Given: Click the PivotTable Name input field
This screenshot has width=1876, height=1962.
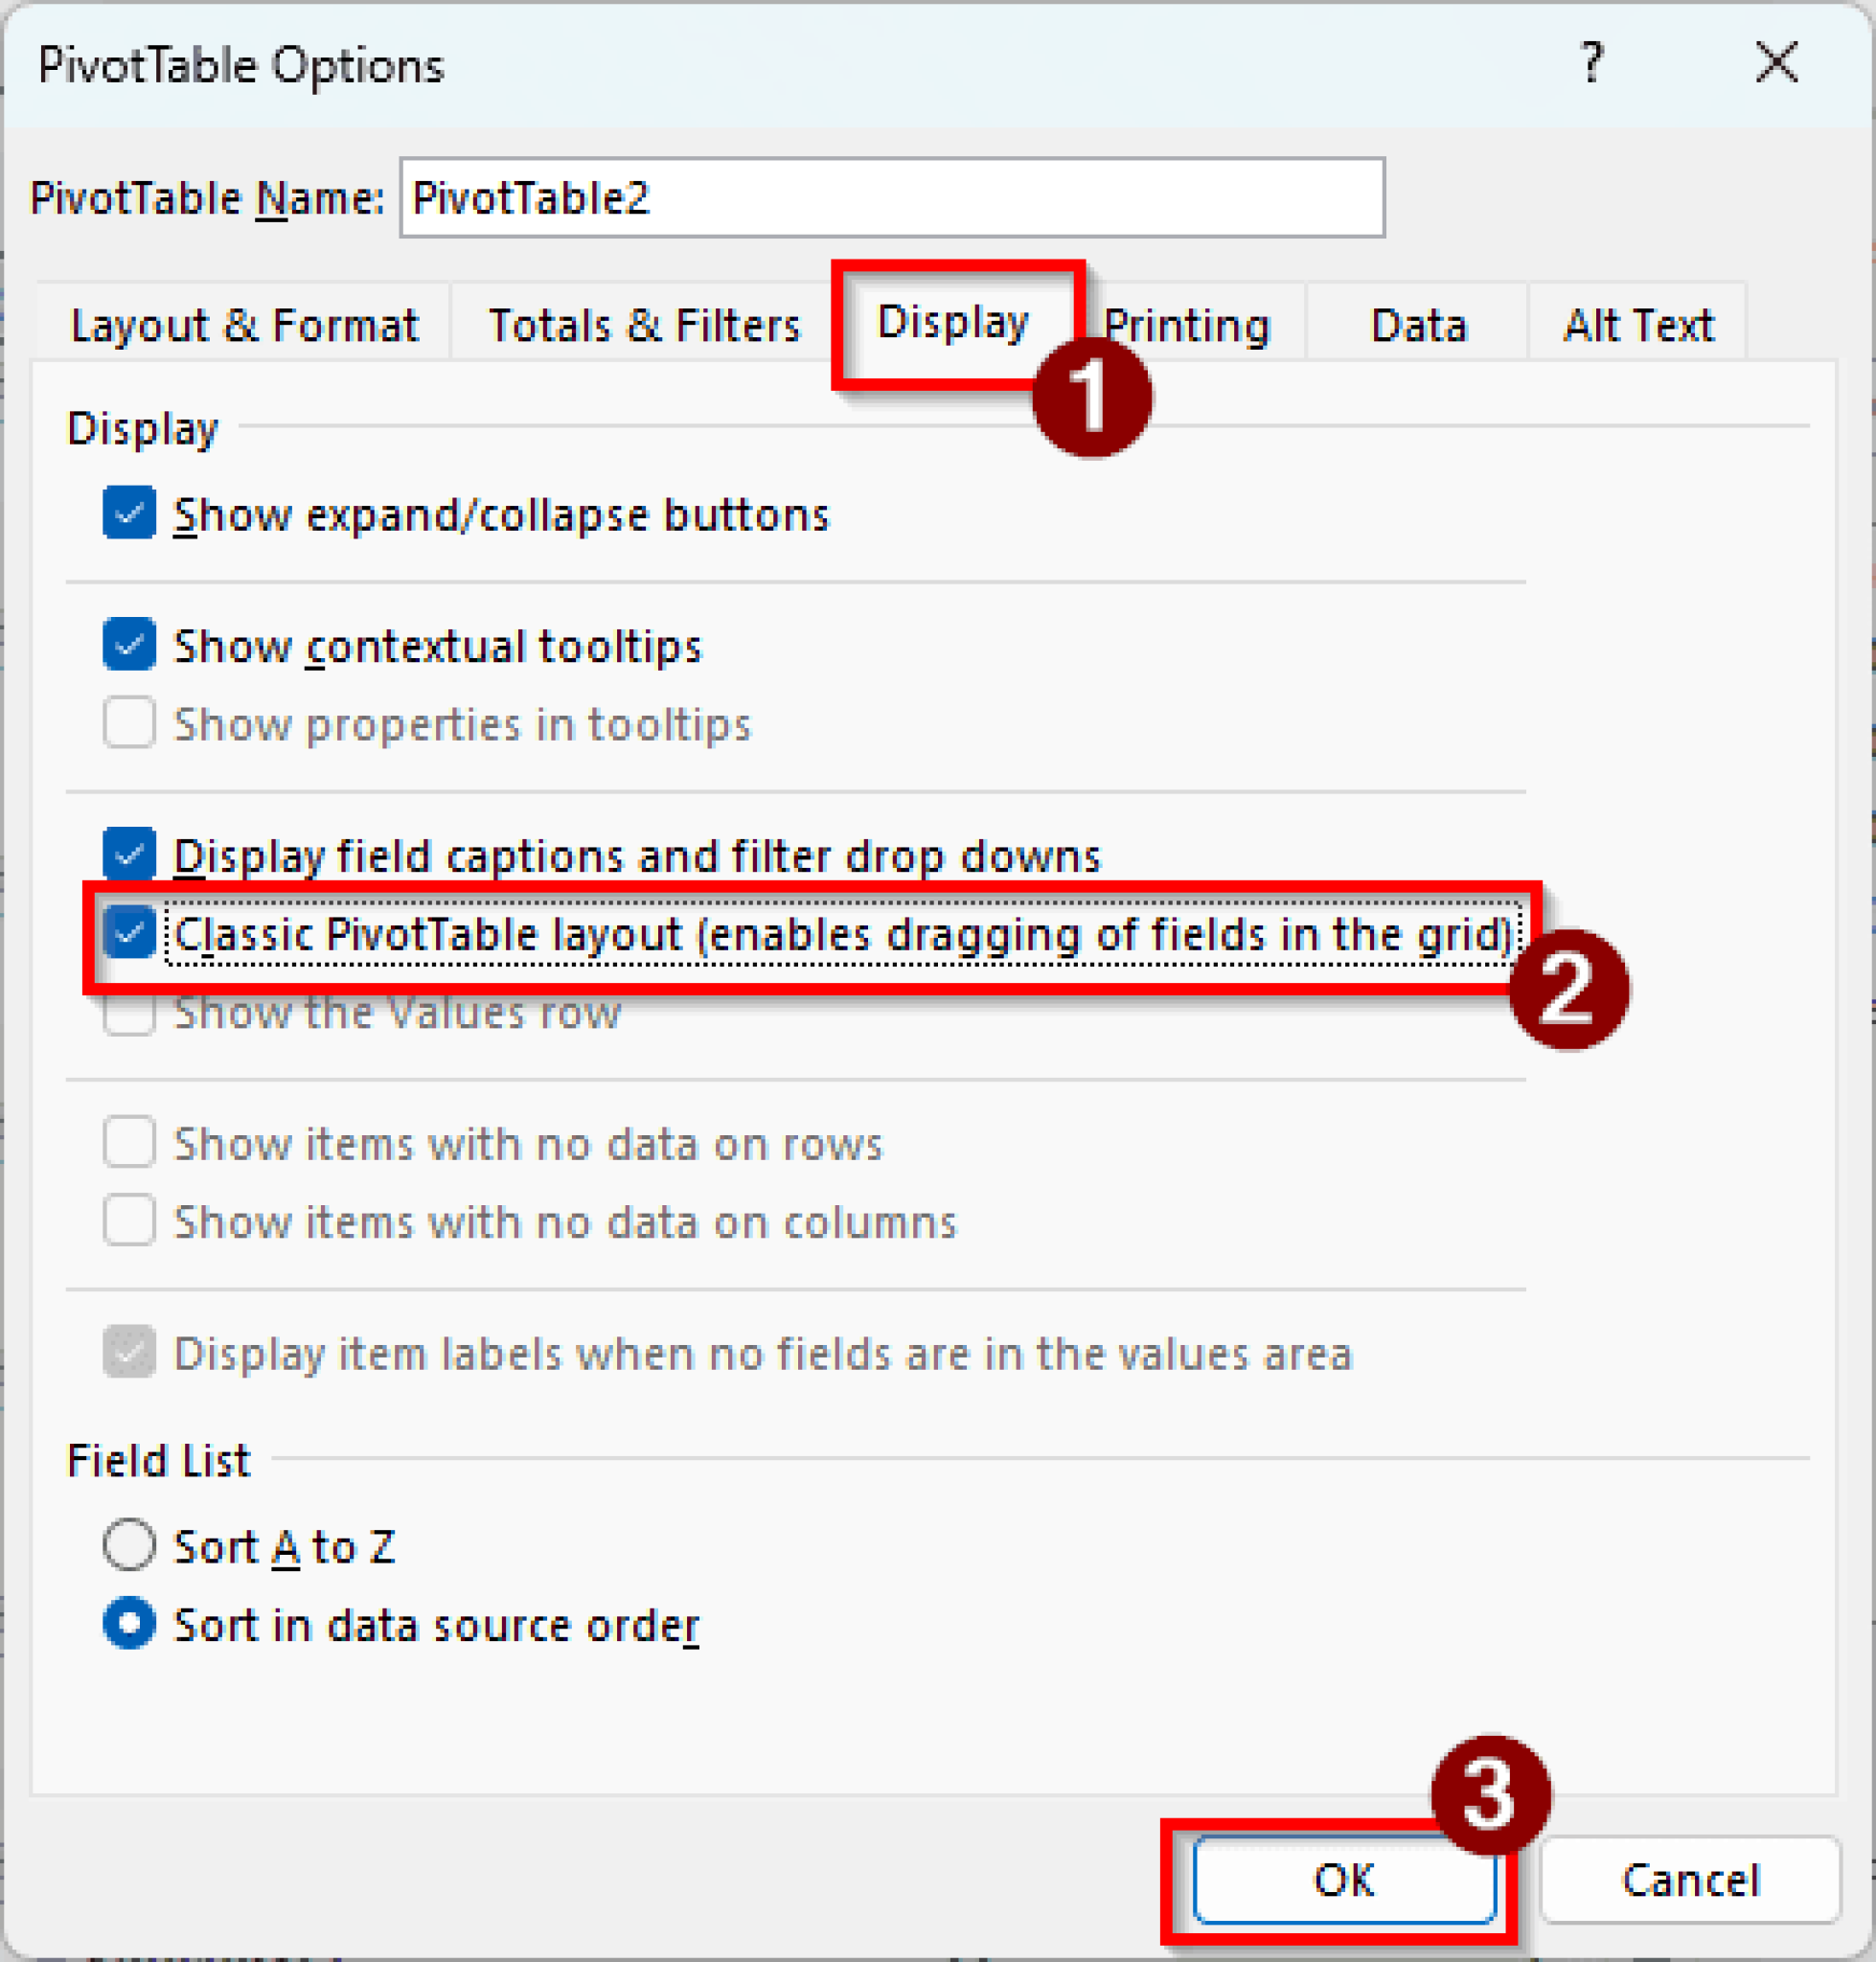Looking at the screenshot, I should pyautogui.click(x=890, y=197).
